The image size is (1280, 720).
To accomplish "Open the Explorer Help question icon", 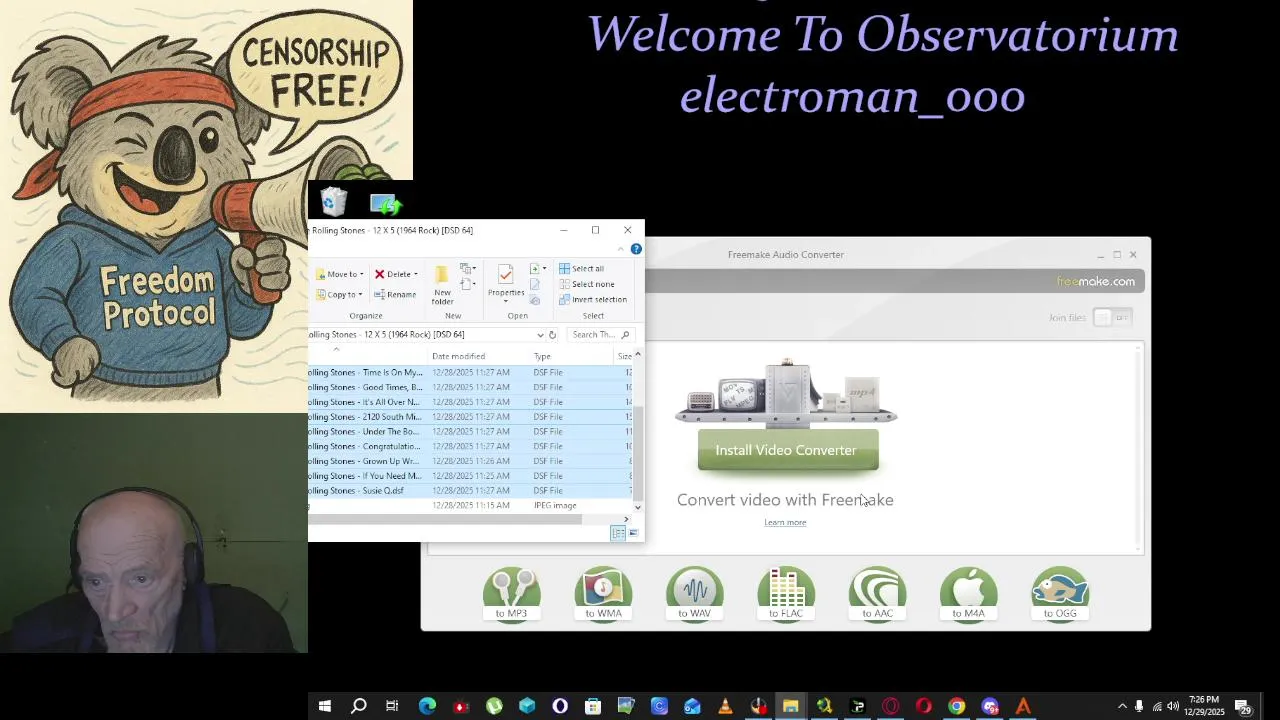I will [x=636, y=249].
